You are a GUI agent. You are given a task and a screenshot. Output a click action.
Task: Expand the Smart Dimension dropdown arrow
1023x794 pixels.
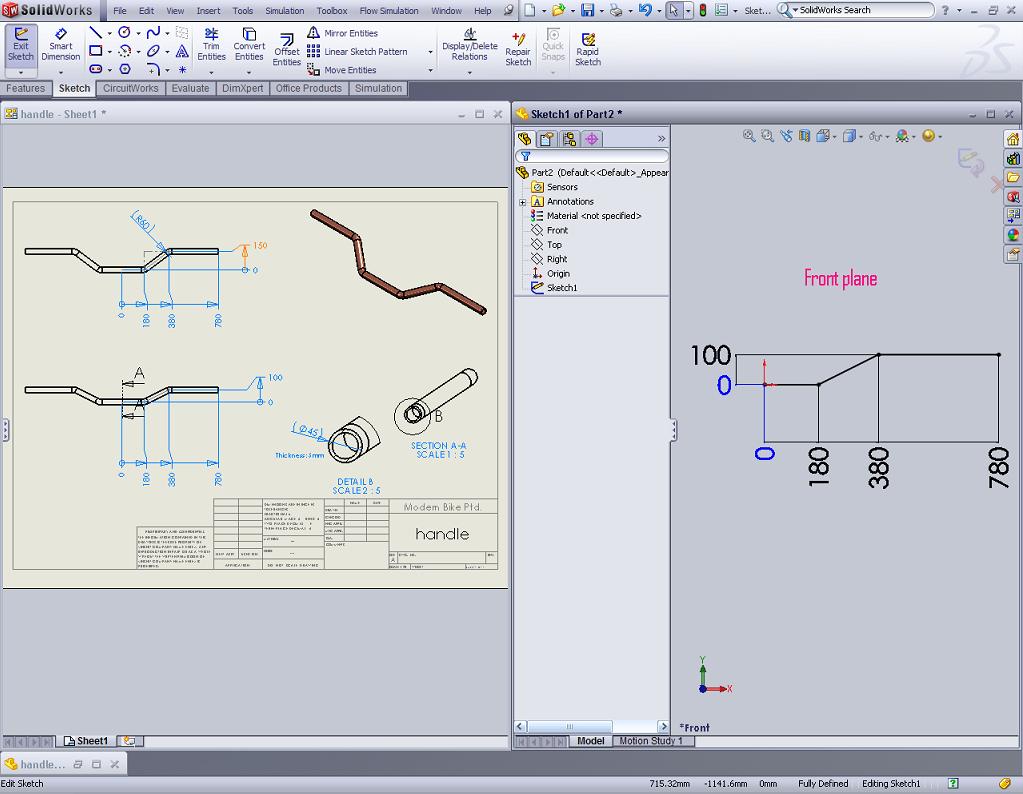(61, 72)
